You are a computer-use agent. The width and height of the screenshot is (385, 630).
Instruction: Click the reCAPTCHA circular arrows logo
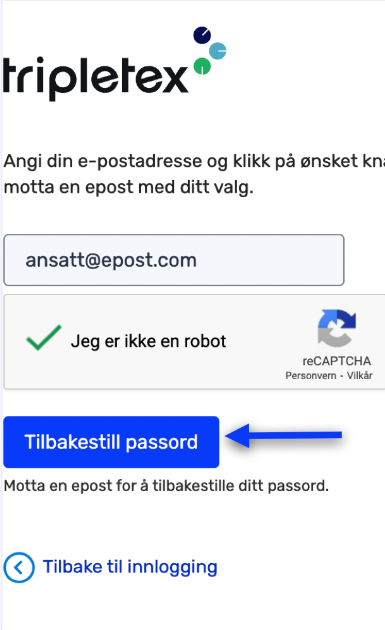tap(337, 328)
